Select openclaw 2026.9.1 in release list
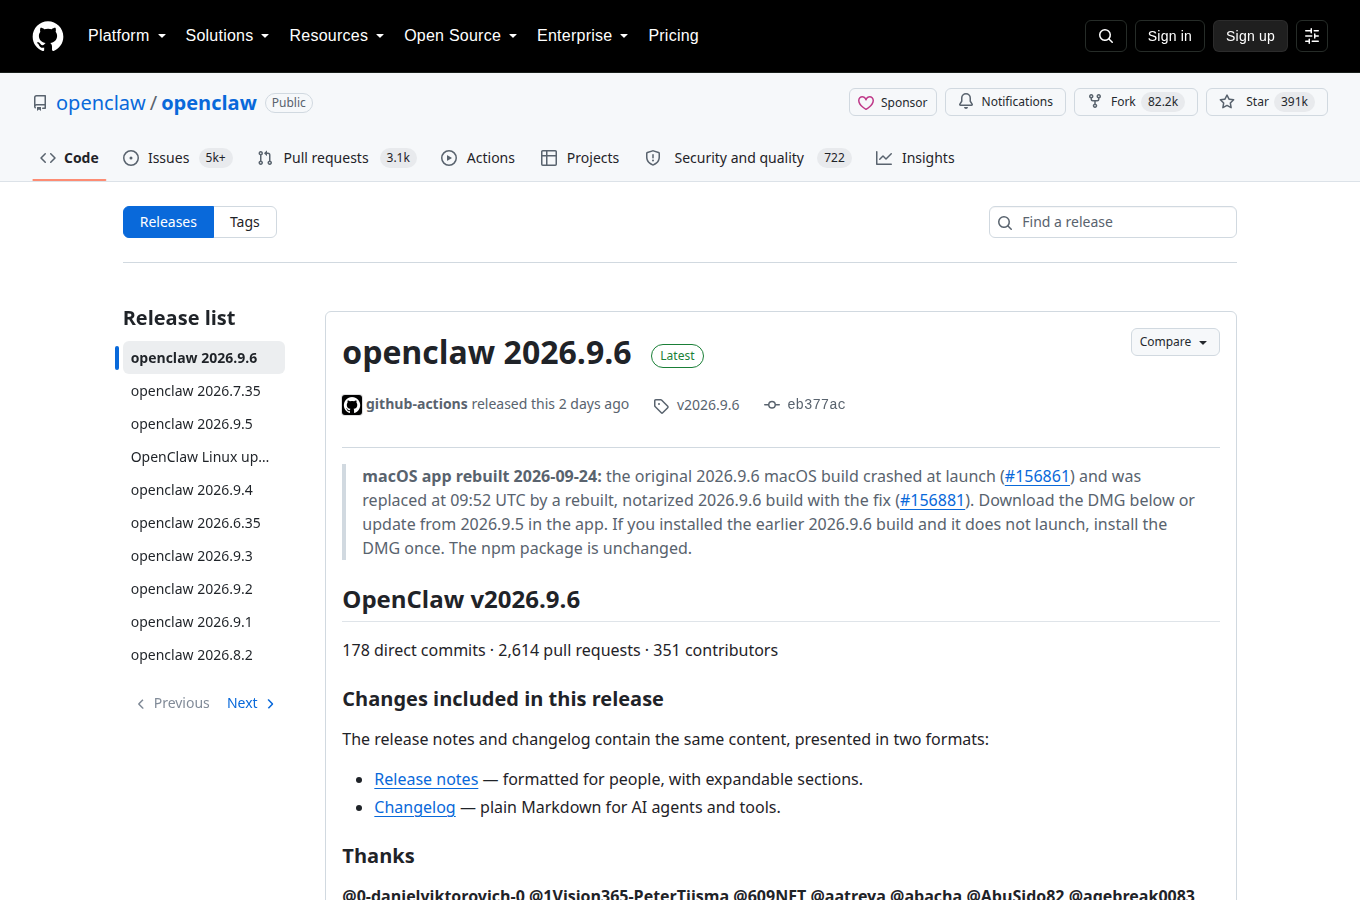The width and height of the screenshot is (1360, 900). click(x=204, y=622)
